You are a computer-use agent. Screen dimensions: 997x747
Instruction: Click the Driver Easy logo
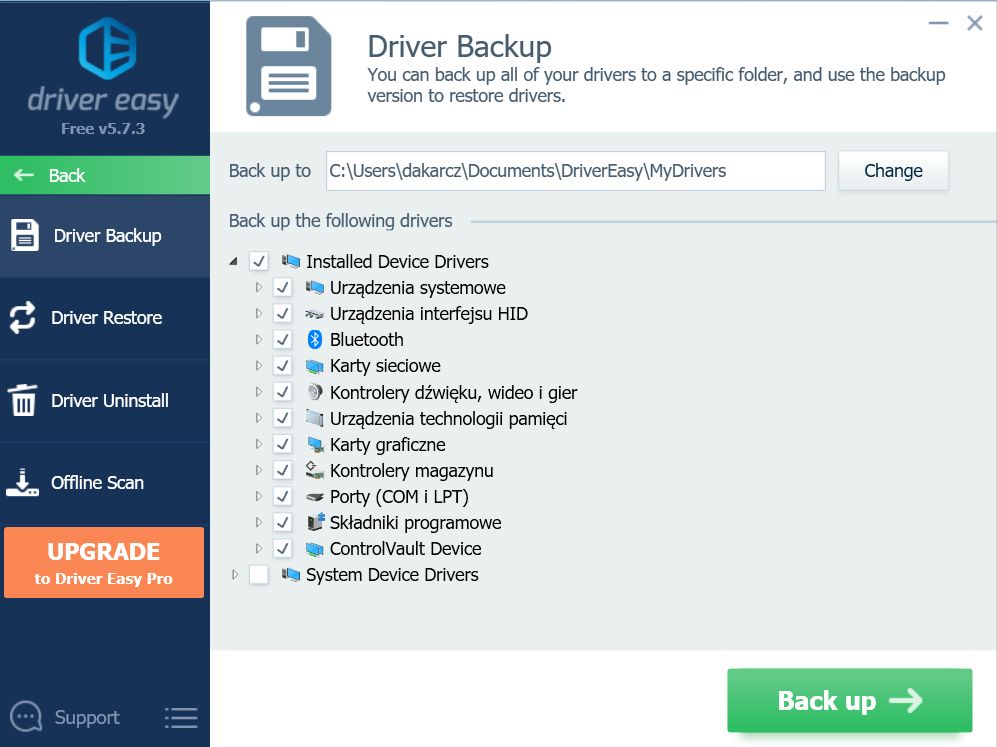[x=106, y=58]
